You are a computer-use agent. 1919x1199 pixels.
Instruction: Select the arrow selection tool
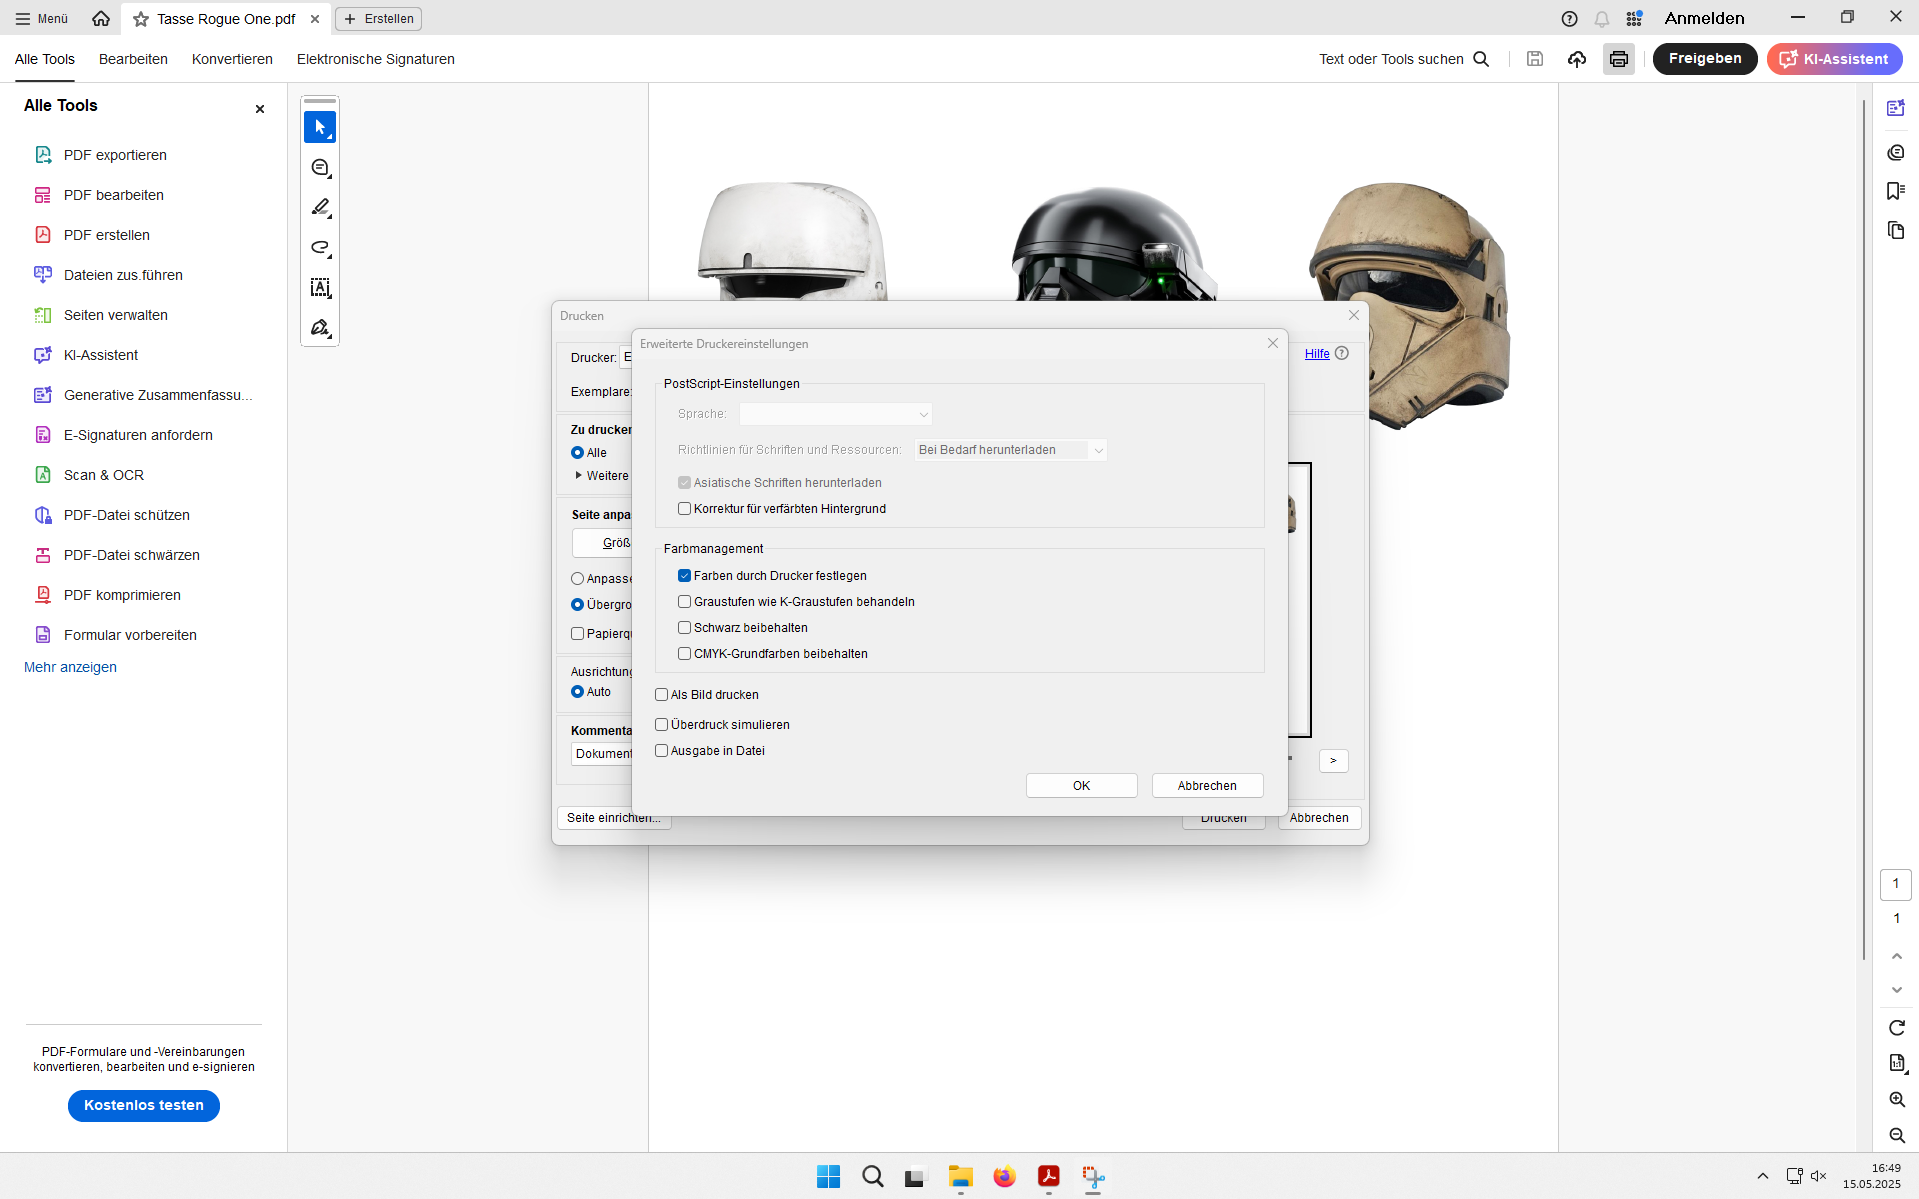320,128
